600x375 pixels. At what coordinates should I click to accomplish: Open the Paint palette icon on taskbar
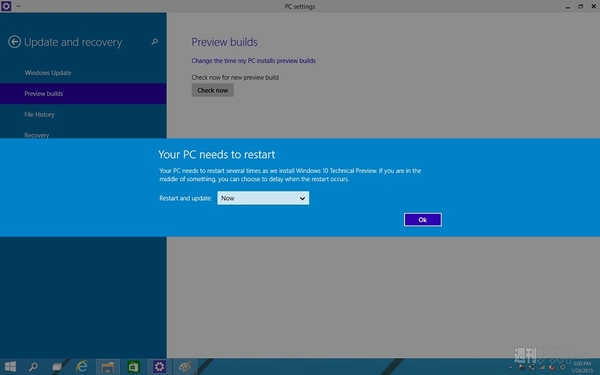[185, 367]
